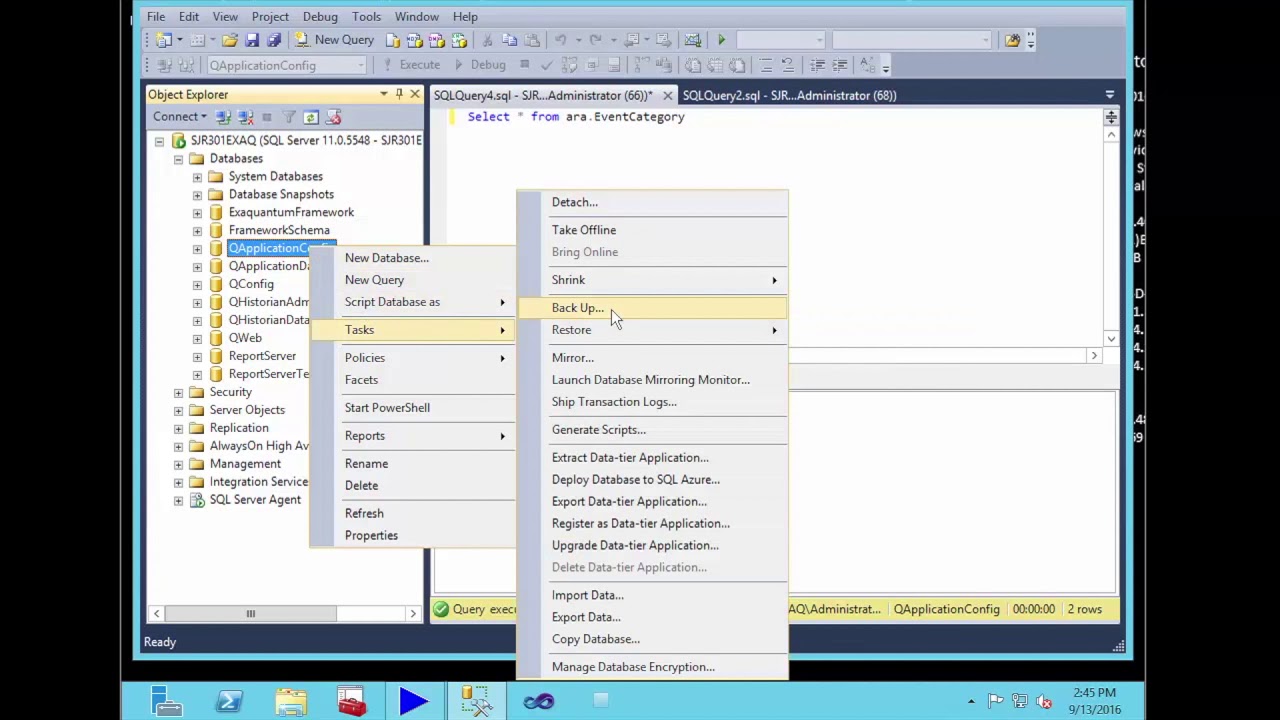Open the Tools menu
Image resolution: width=1280 pixels, height=720 pixels.
(366, 17)
